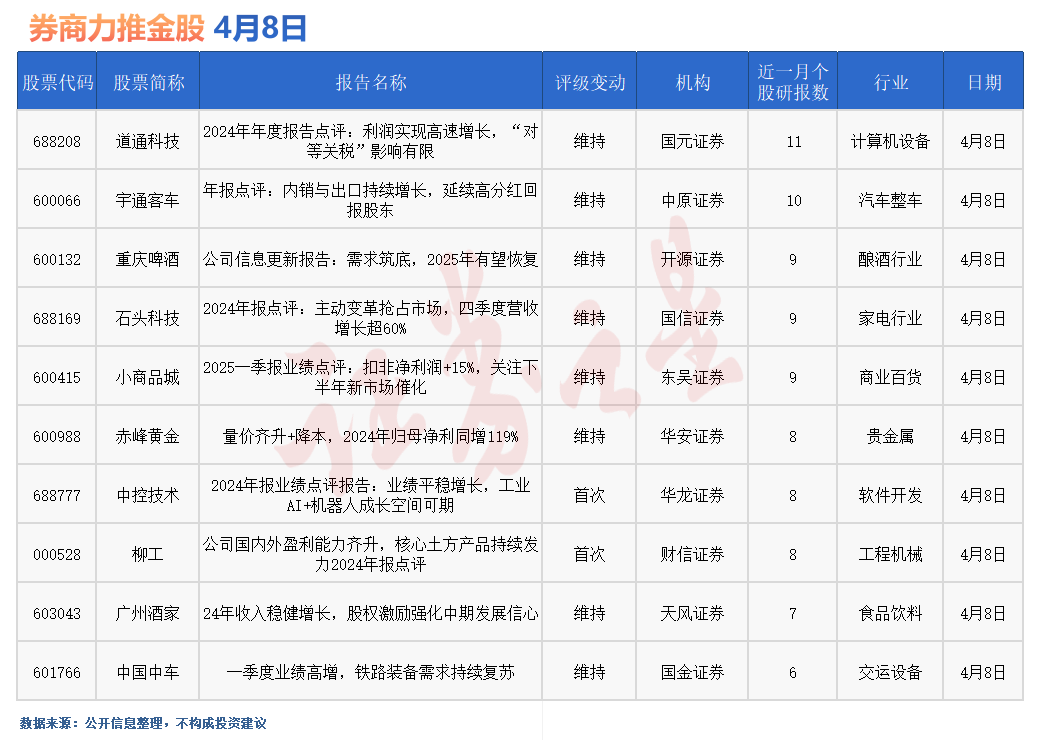Click stock name 宇通客车
1042x740 pixels.
148,201
